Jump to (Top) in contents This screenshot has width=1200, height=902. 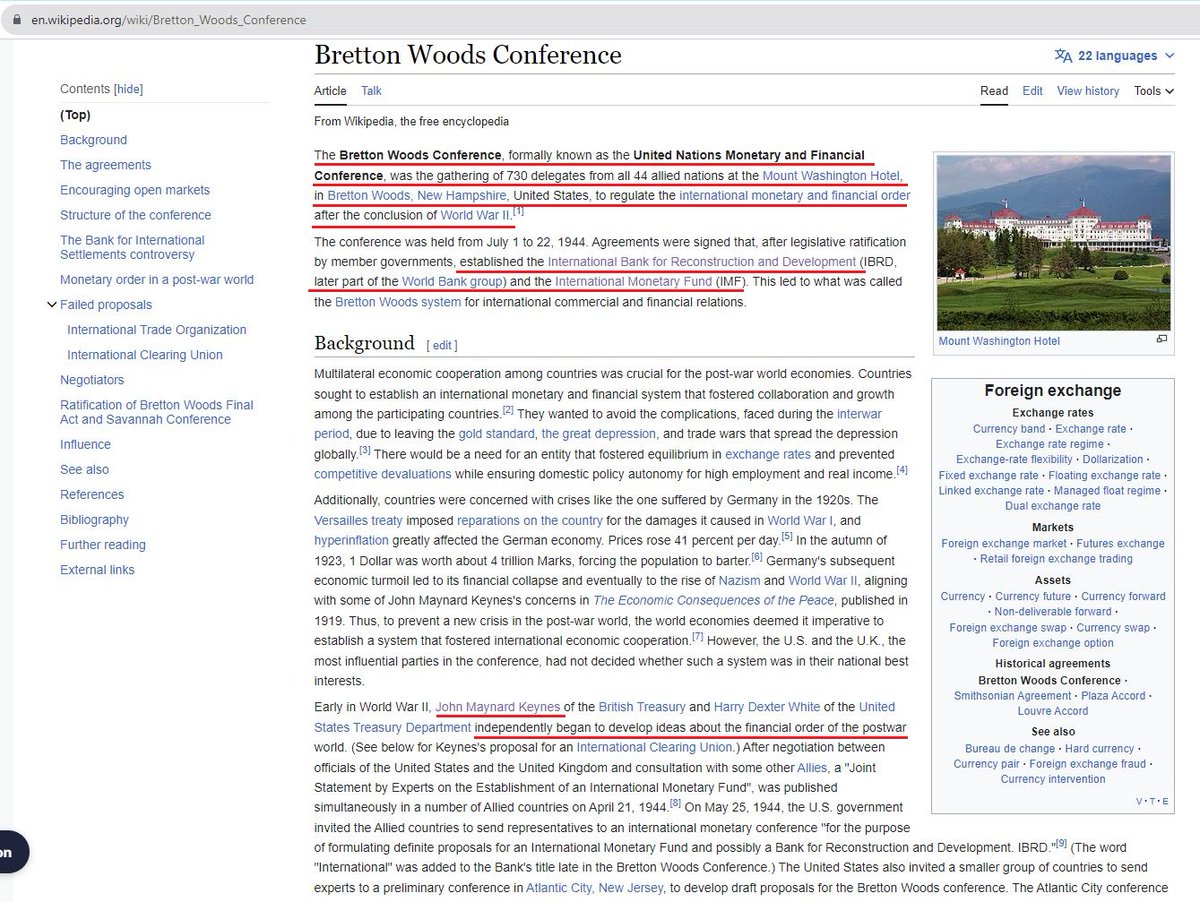click(x=75, y=115)
